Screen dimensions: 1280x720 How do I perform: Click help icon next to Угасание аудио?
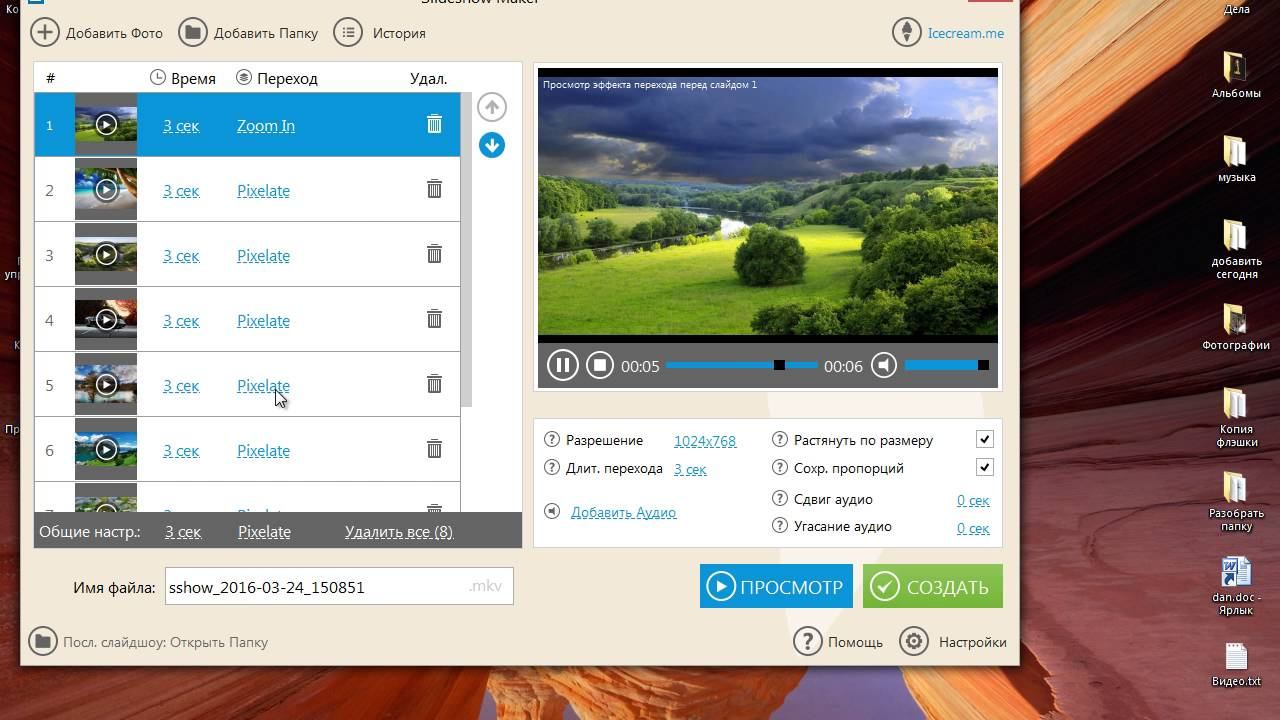pyautogui.click(x=780, y=526)
